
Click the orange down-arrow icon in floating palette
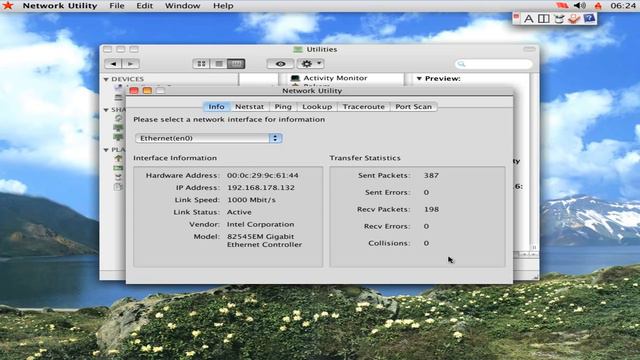tap(574, 19)
